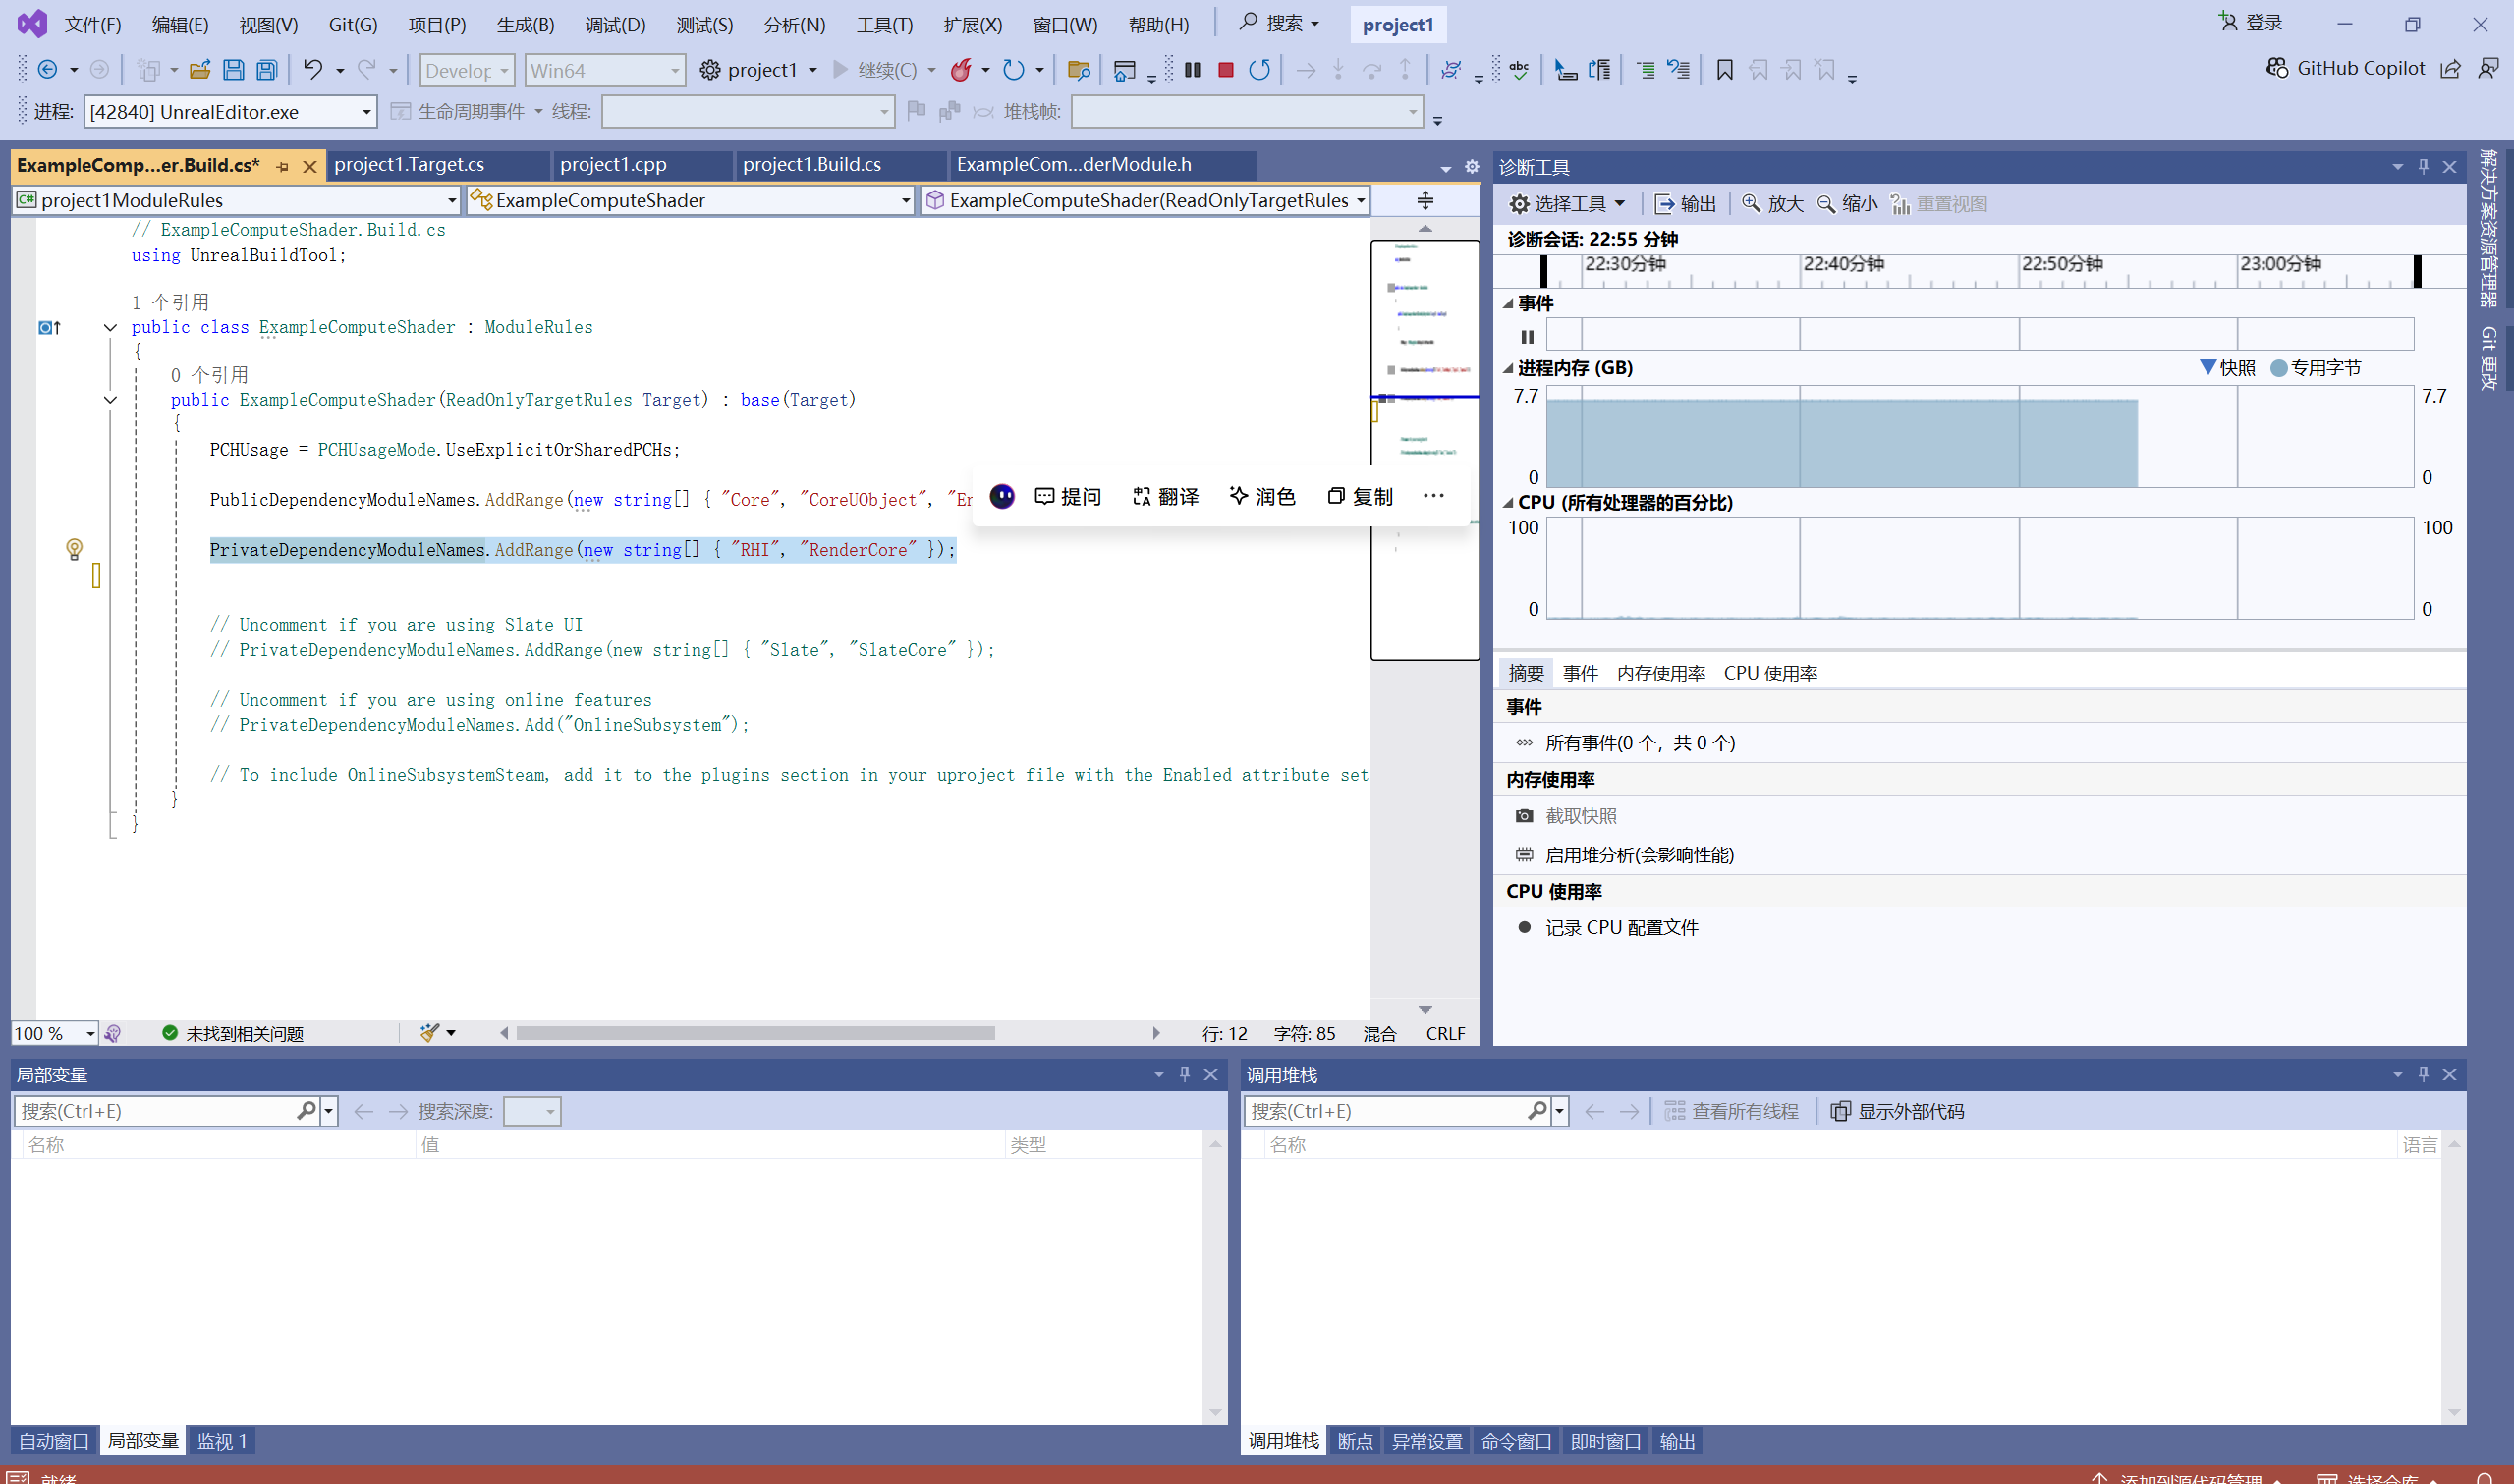Click the lightbulb quick actions icon
Viewport: 2514px width, 1484px height.
point(74,549)
